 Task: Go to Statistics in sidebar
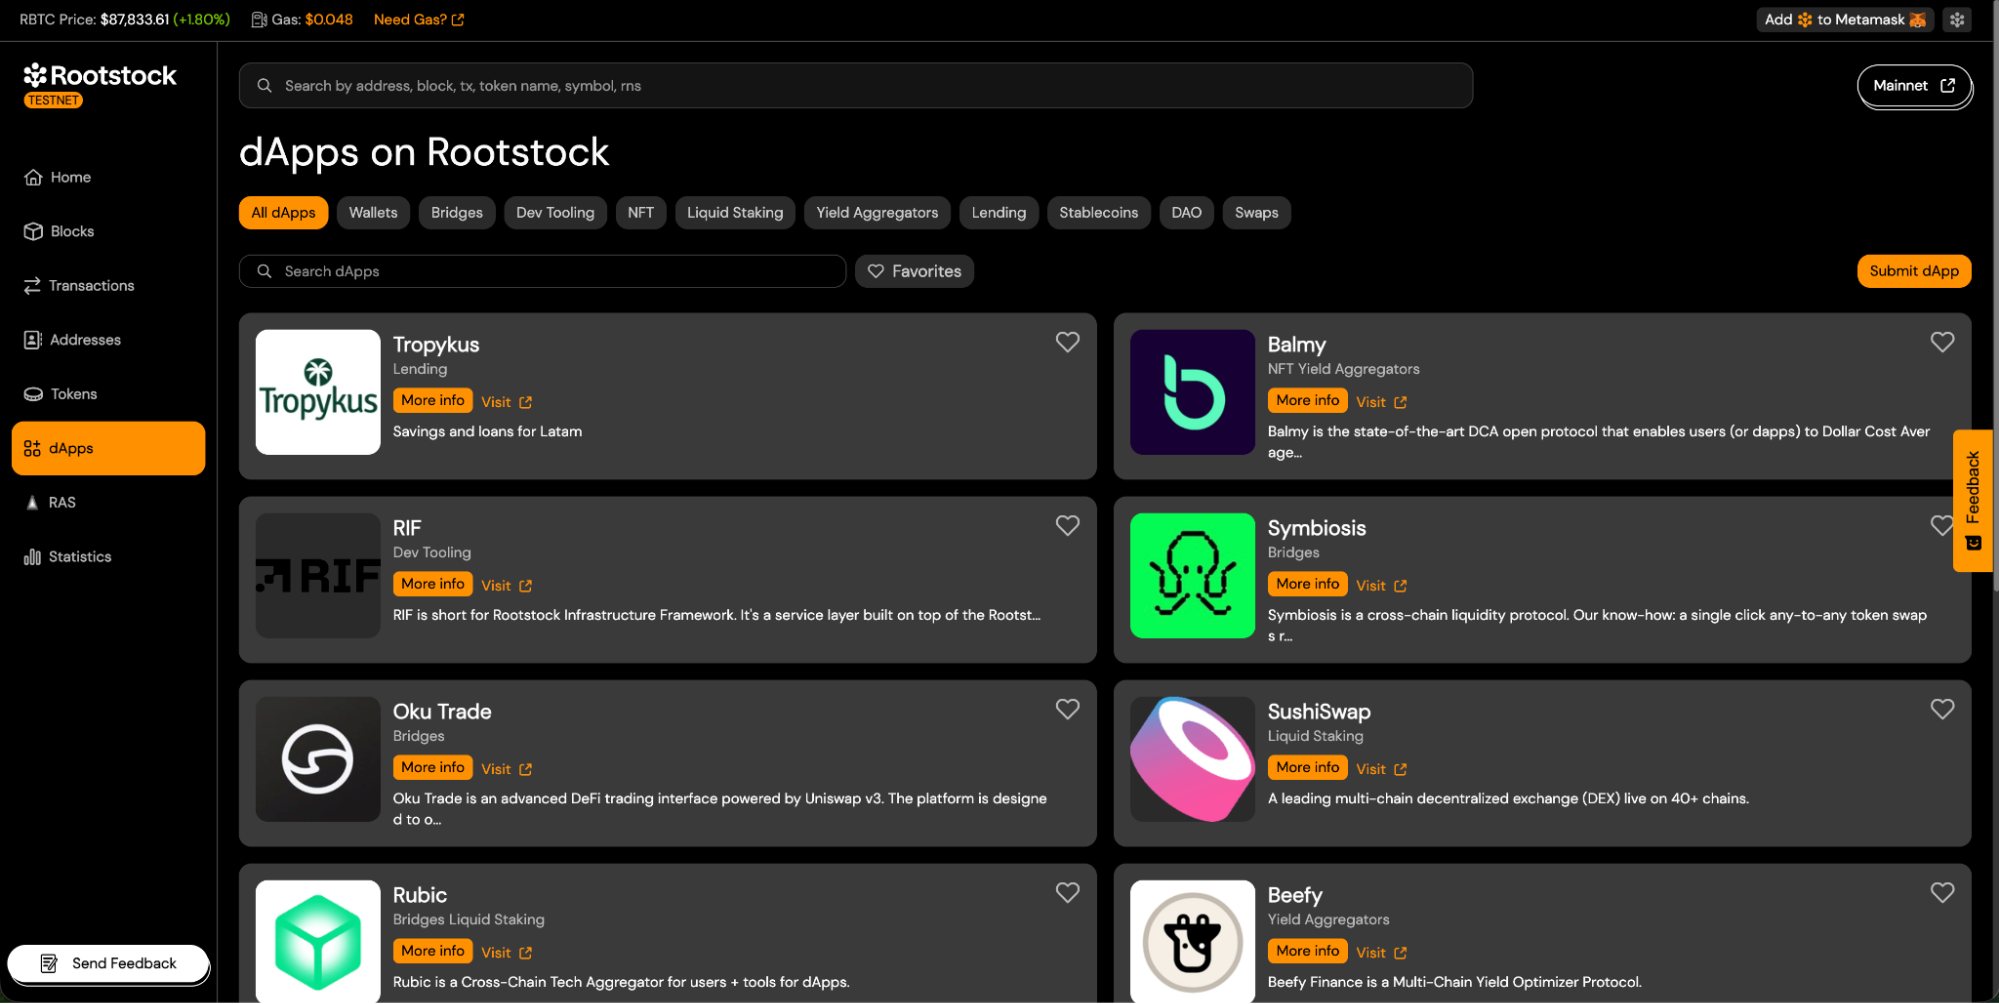pyautogui.click(x=79, y=557)
